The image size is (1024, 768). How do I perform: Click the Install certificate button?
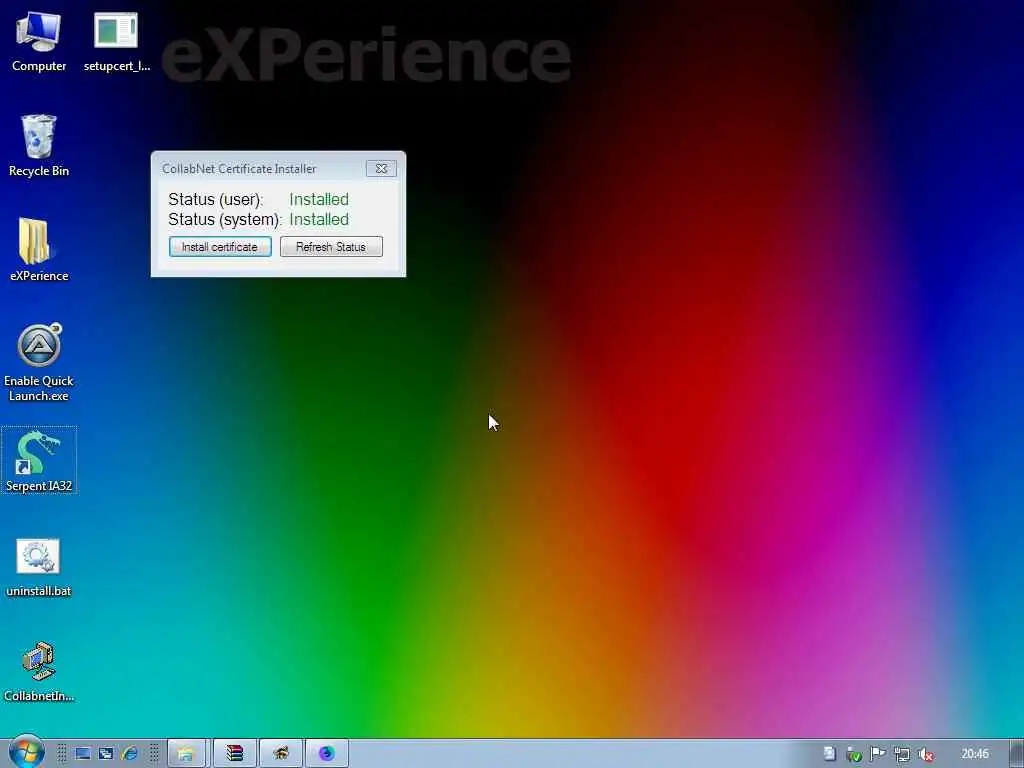click(x=220, y=247)
